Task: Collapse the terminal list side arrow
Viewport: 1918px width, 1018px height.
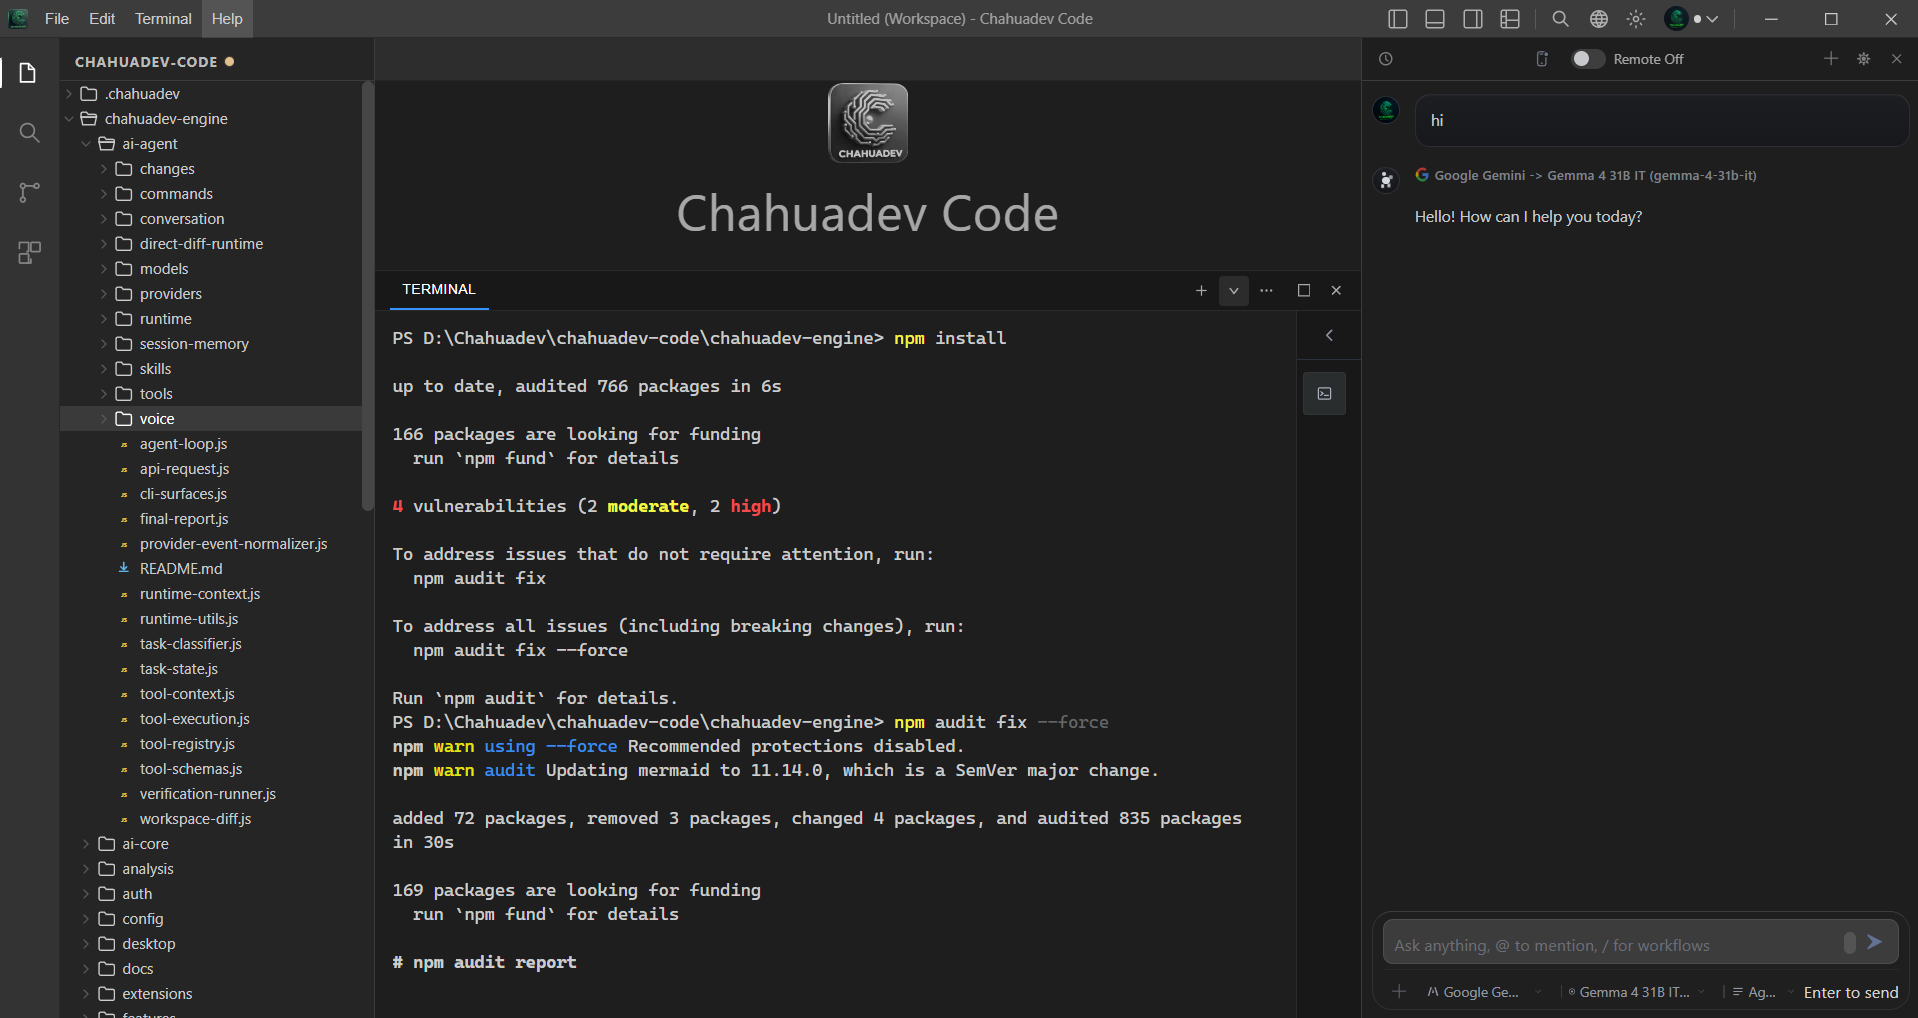Action: (1329, 336)
